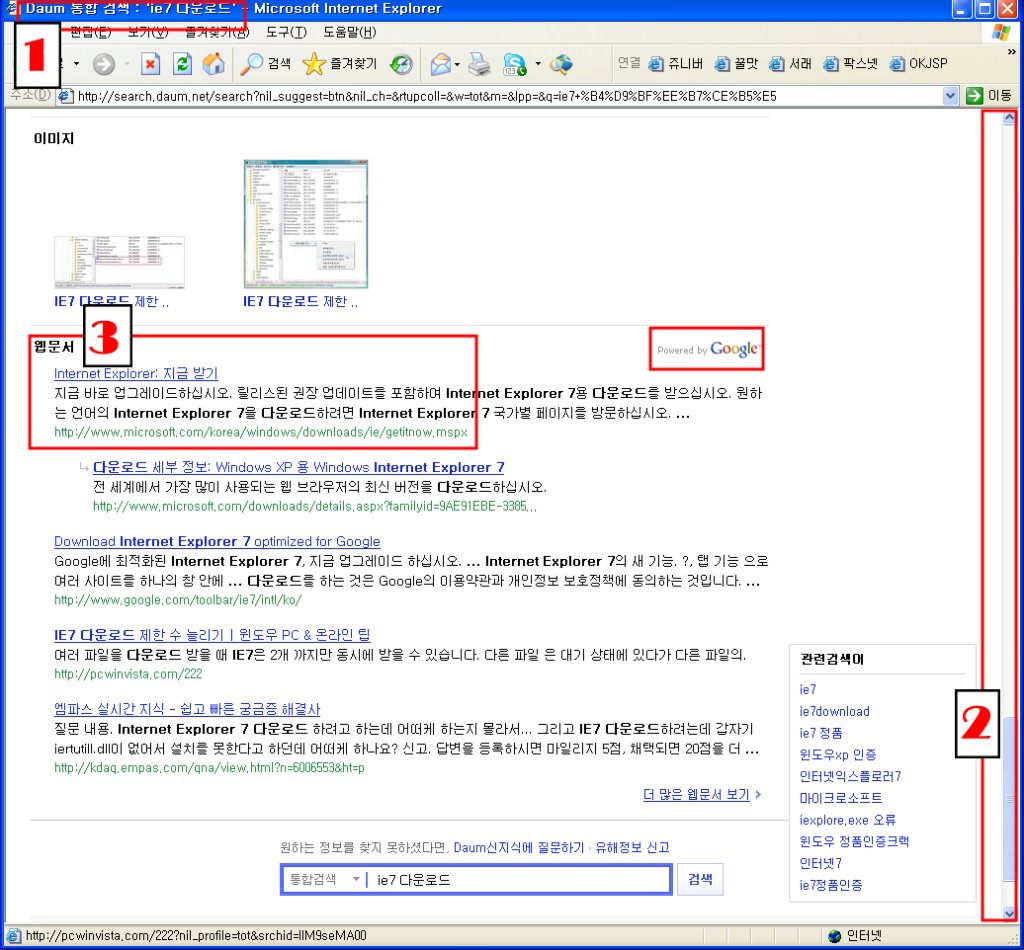Click related search term 'ie7'

click(x=808, y=689)
